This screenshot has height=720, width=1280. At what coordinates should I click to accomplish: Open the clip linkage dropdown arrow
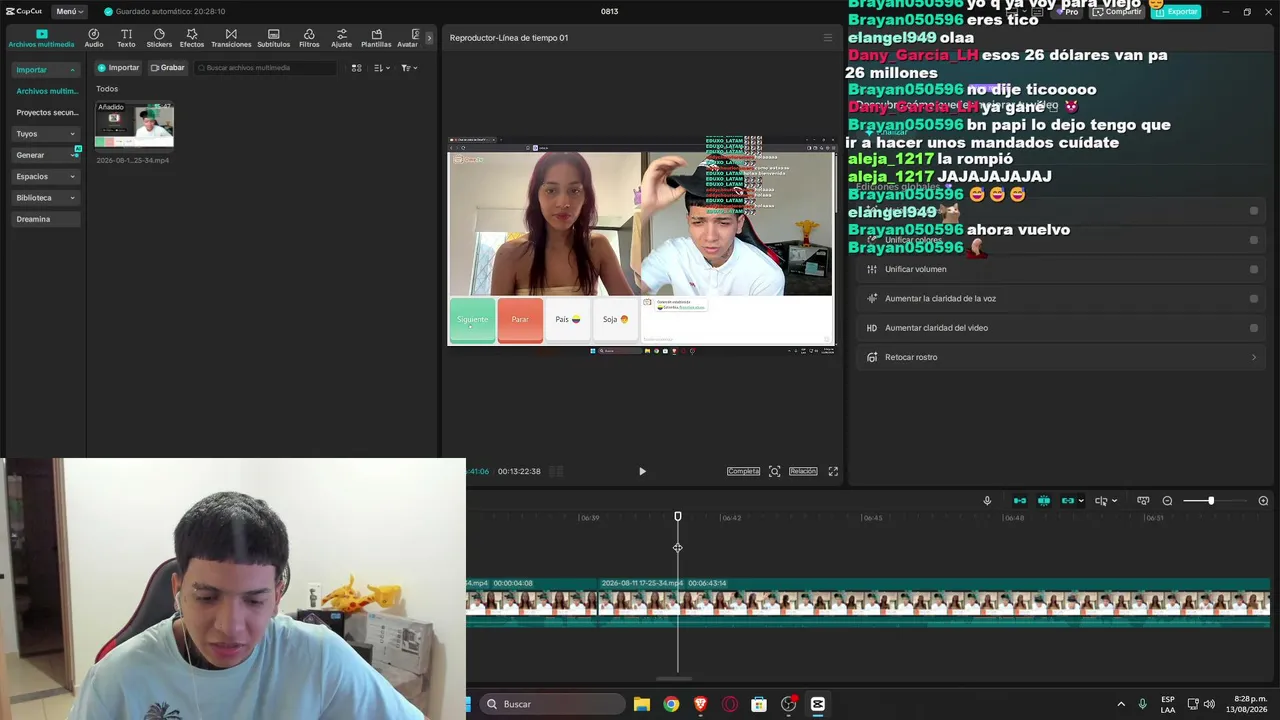(1081, 501)
